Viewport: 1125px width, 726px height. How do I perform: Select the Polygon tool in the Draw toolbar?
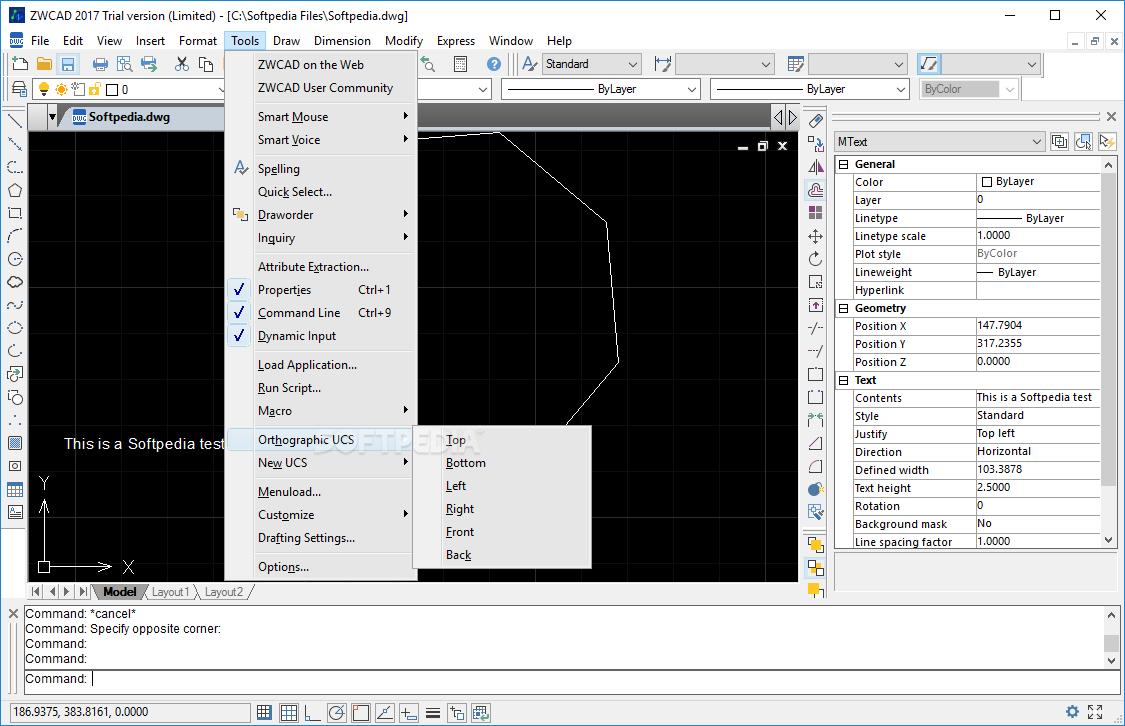tap(14, 190)
